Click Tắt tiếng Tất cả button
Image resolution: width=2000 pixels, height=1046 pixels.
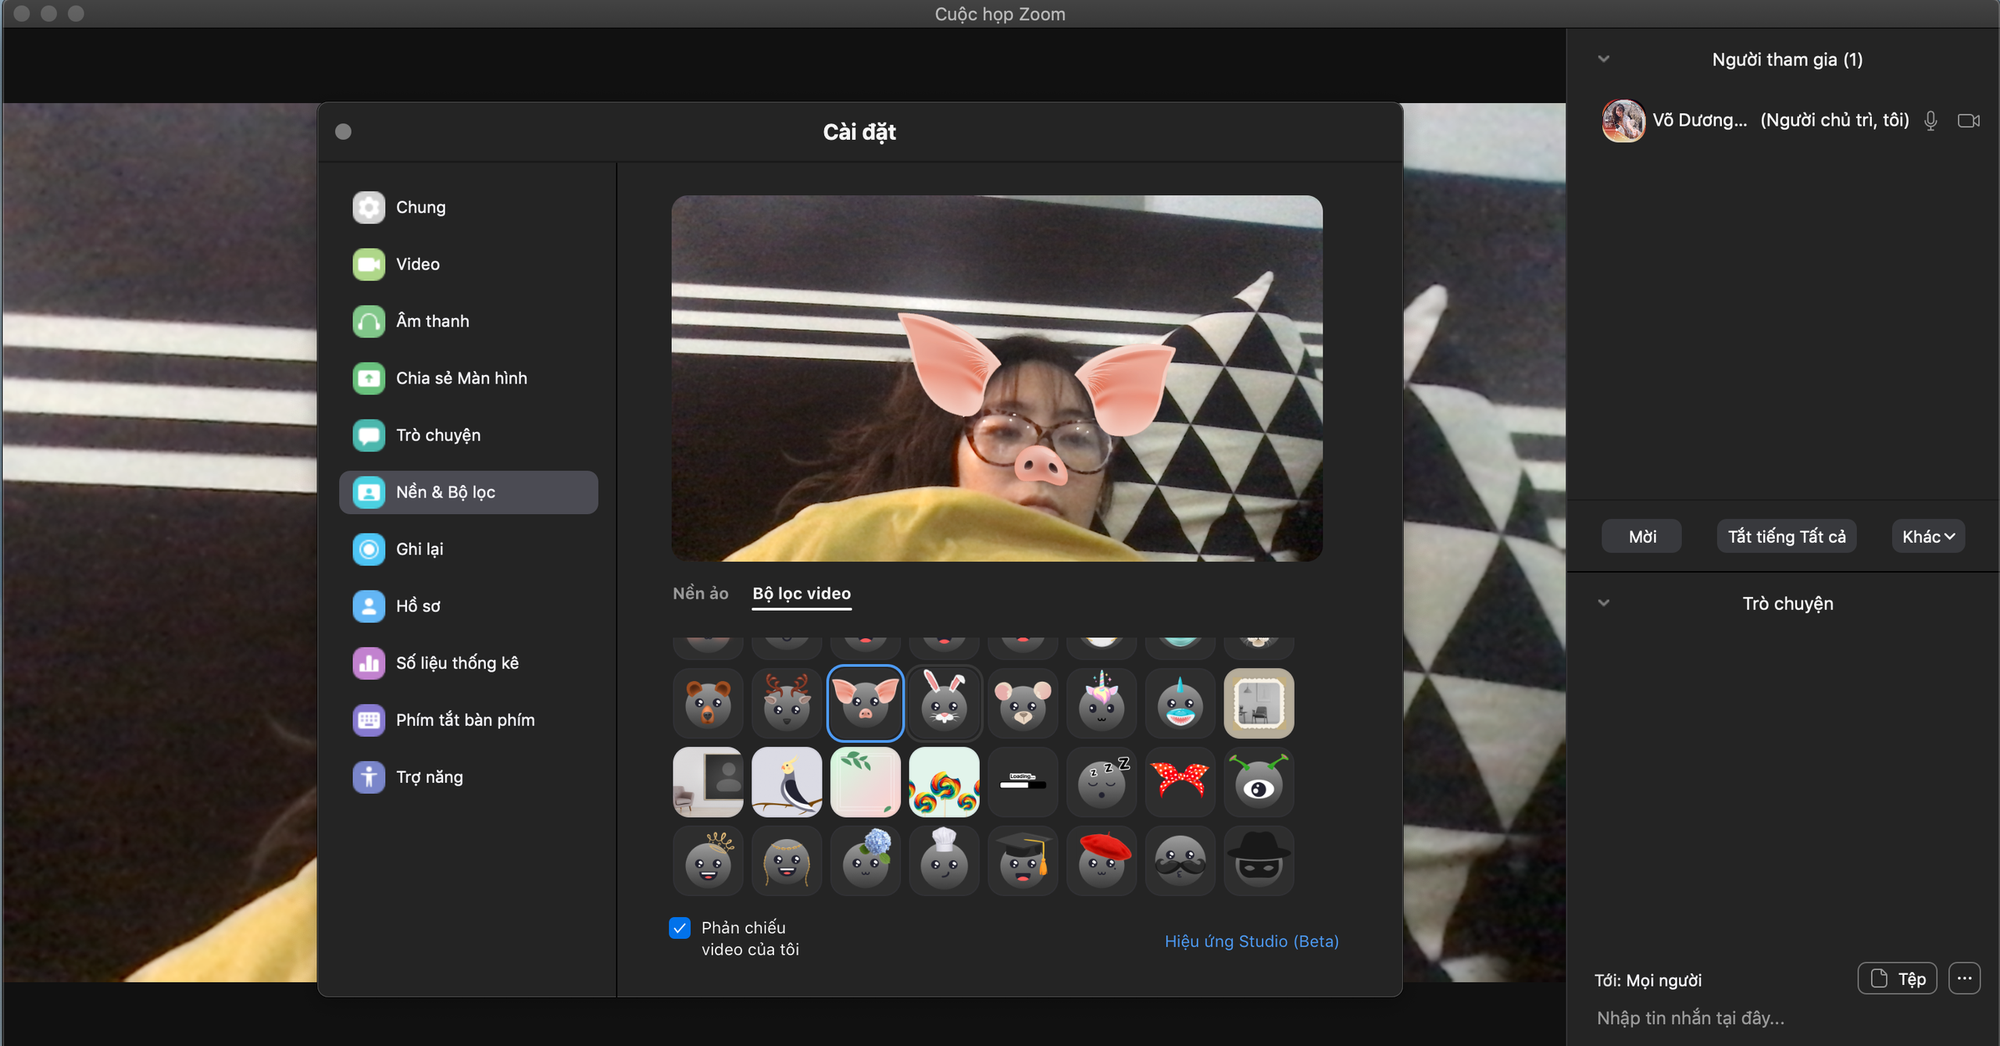(x=1787, y=536)
